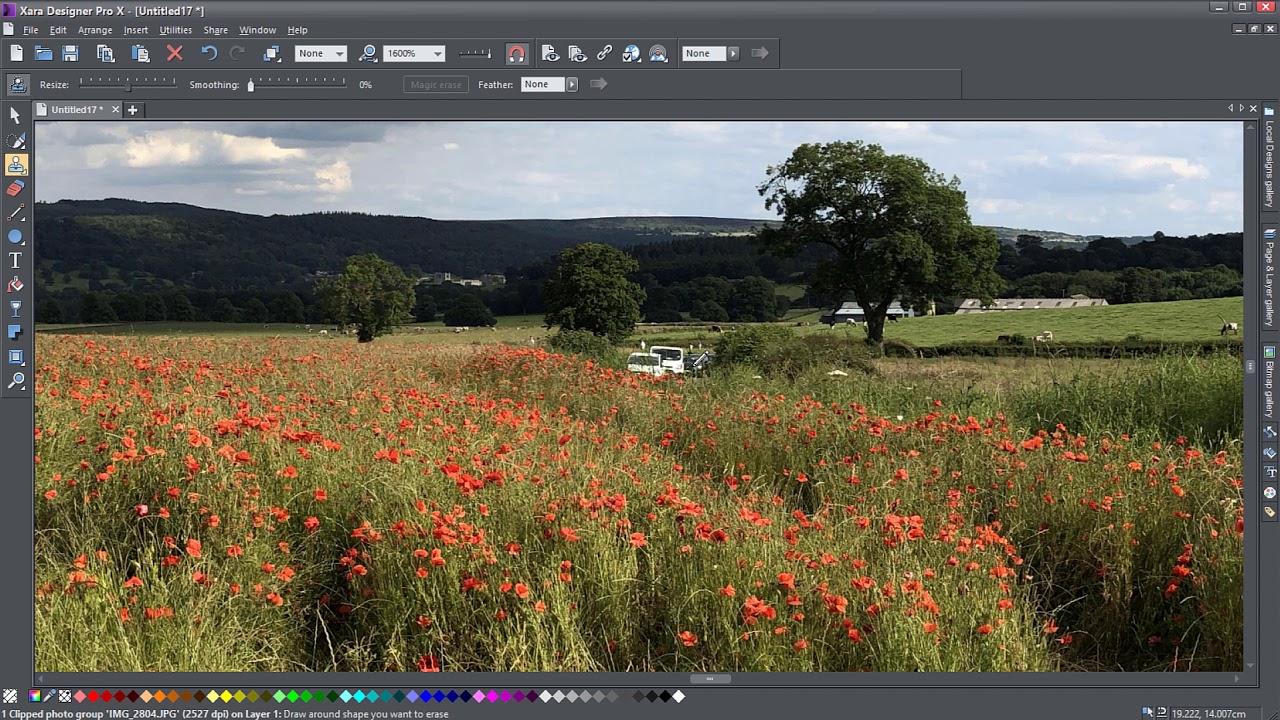Select the Fill bucket tool
The width and height of the screenshot is (1280, 720).
click(x=15, y=285)
